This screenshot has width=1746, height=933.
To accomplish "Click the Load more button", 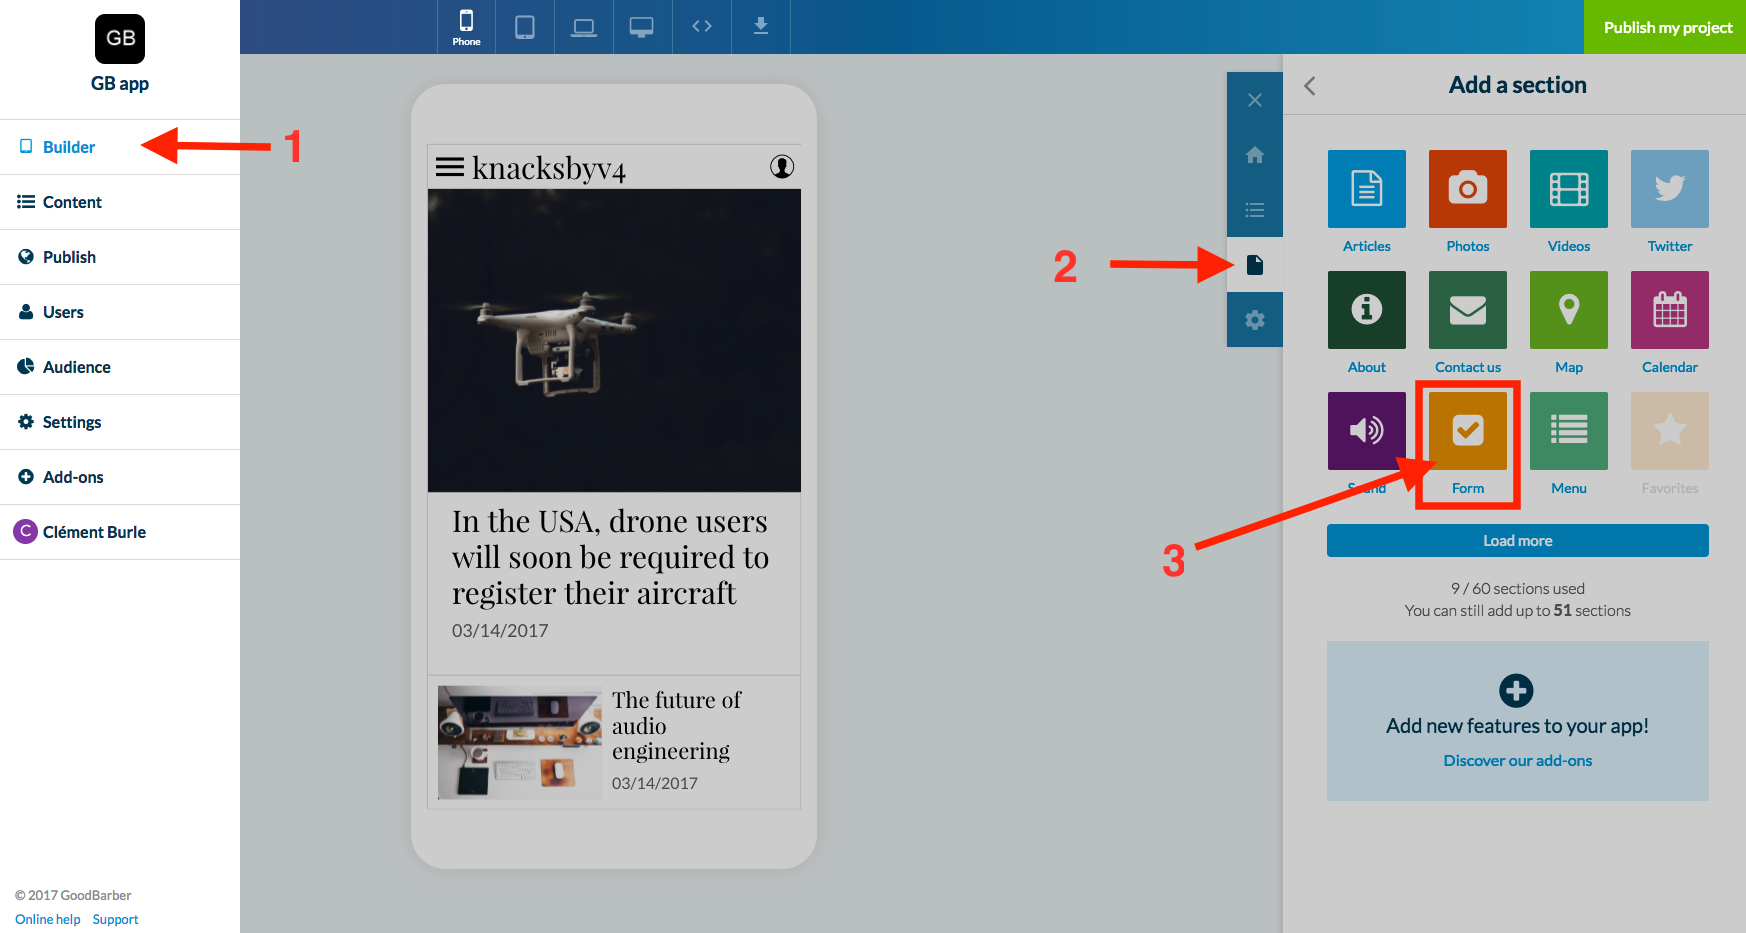I will tap(1517, 541).
